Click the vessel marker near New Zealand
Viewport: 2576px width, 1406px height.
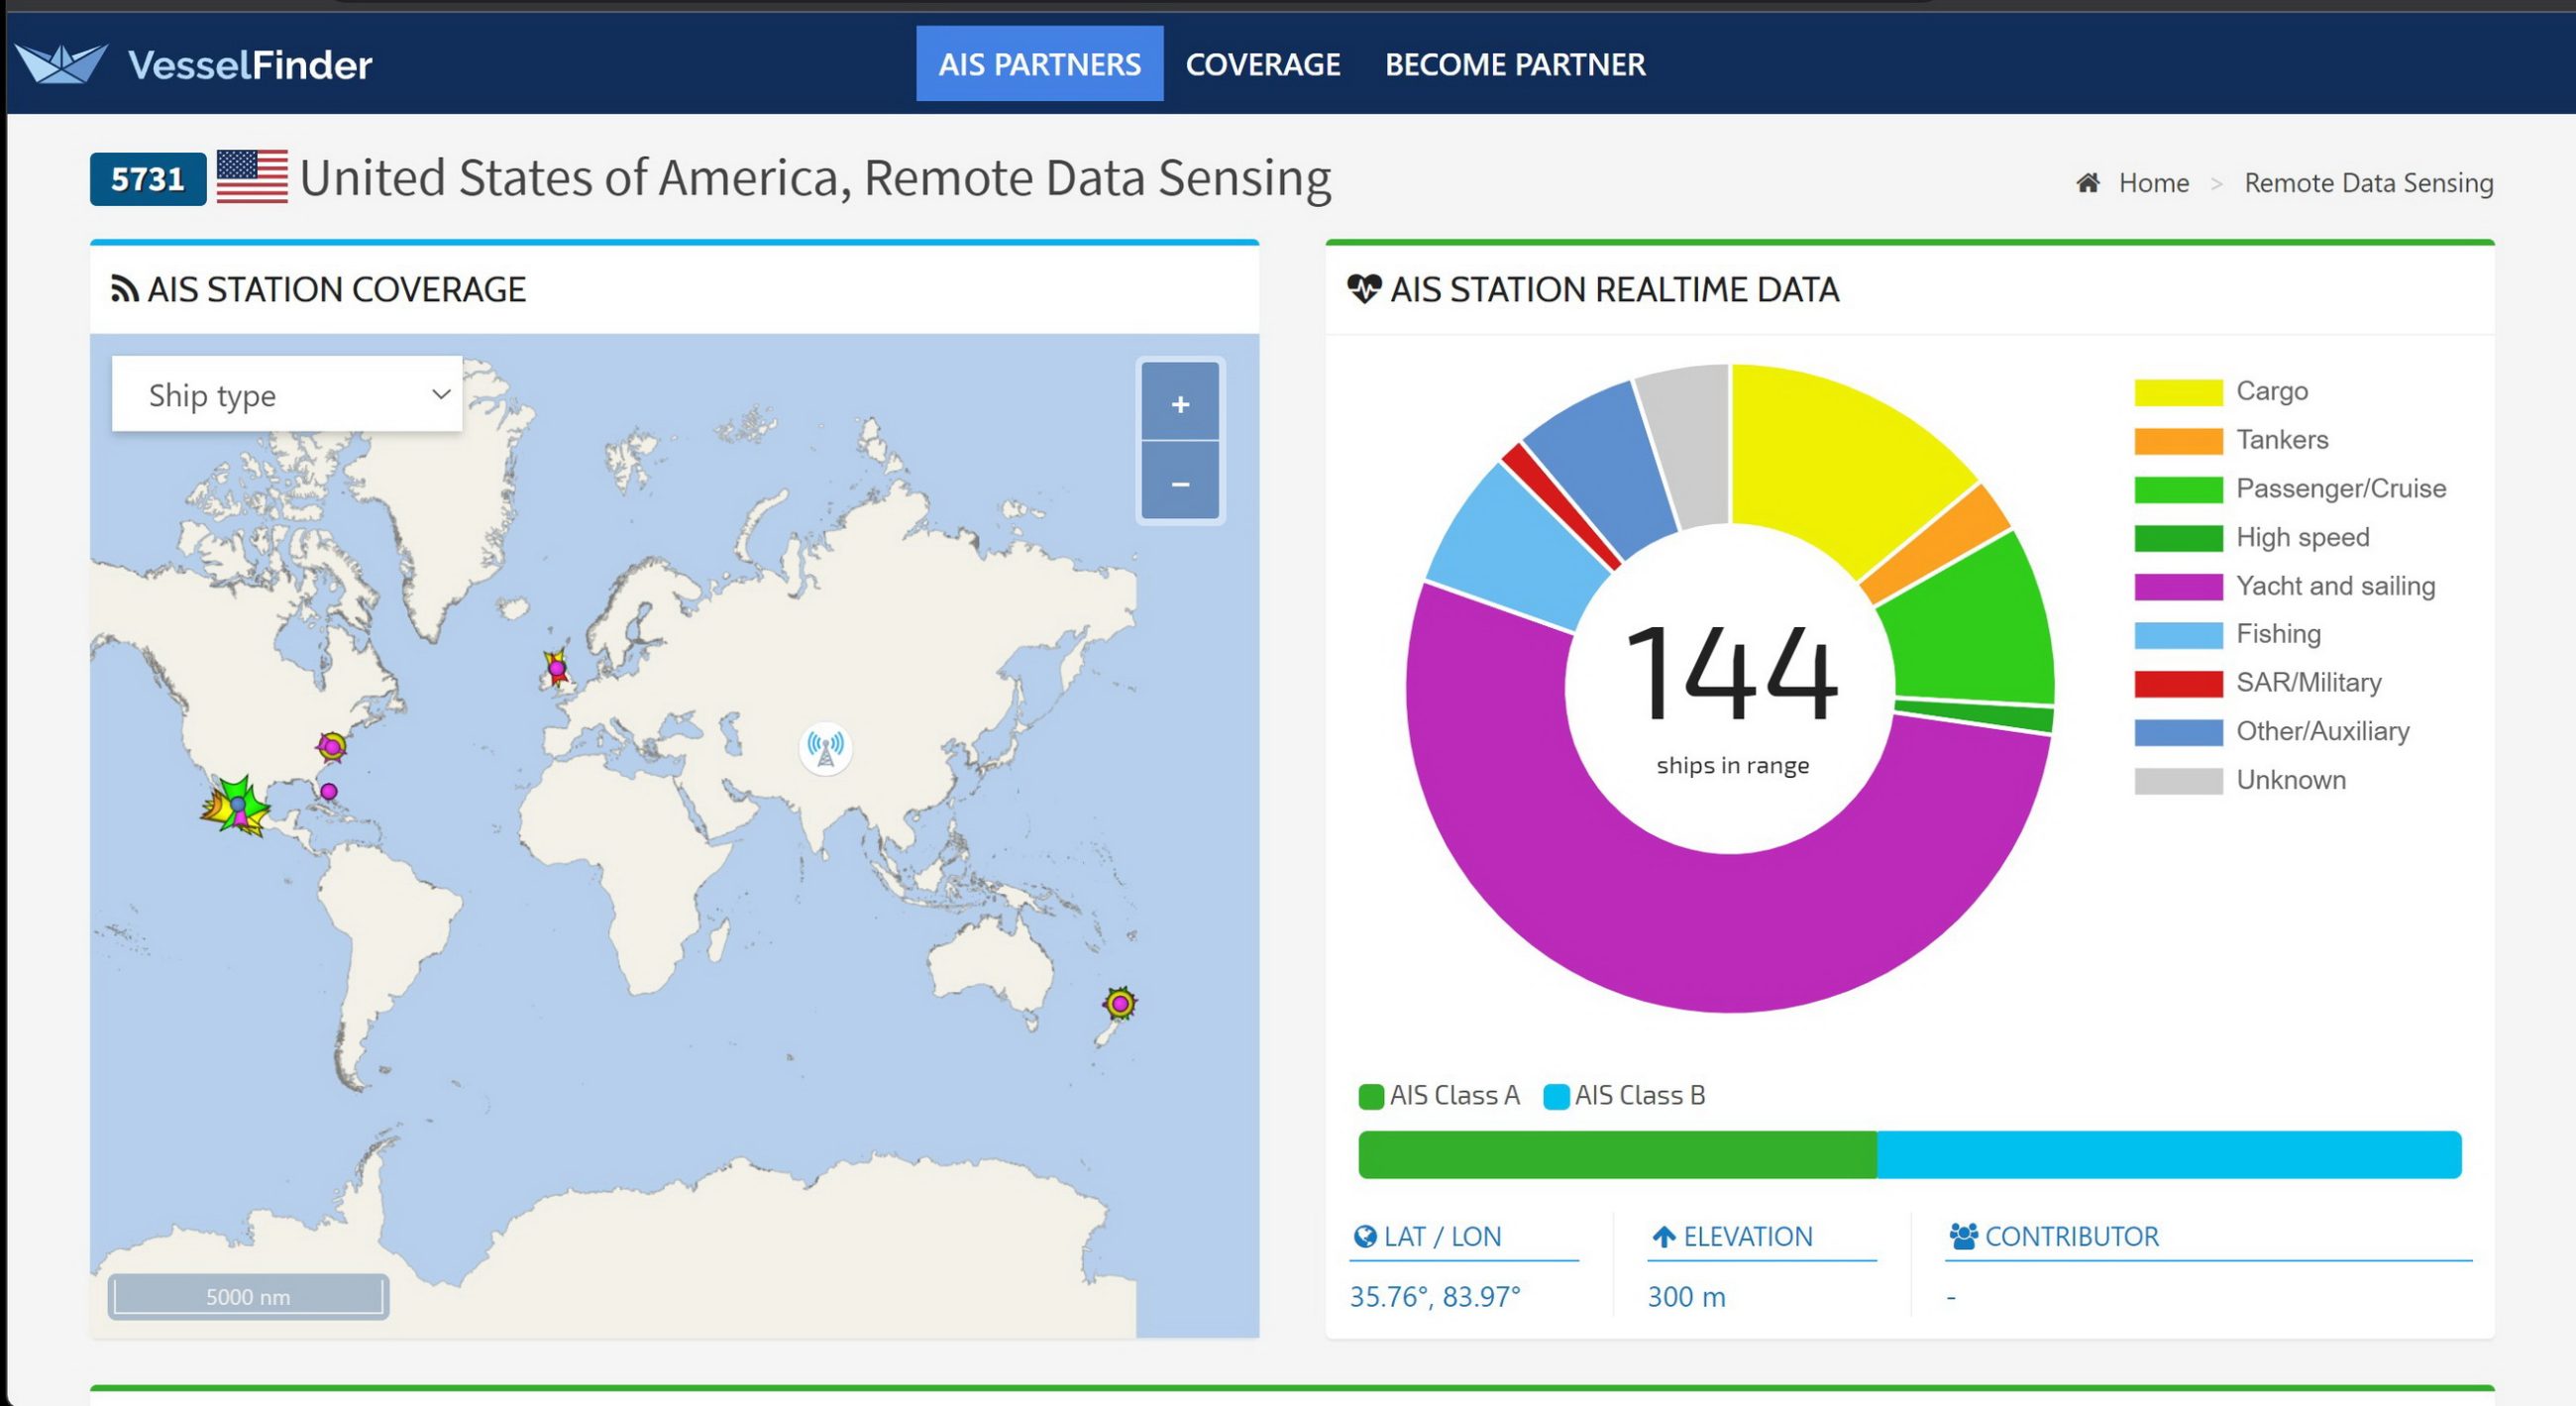(x=1120, y=1002)
